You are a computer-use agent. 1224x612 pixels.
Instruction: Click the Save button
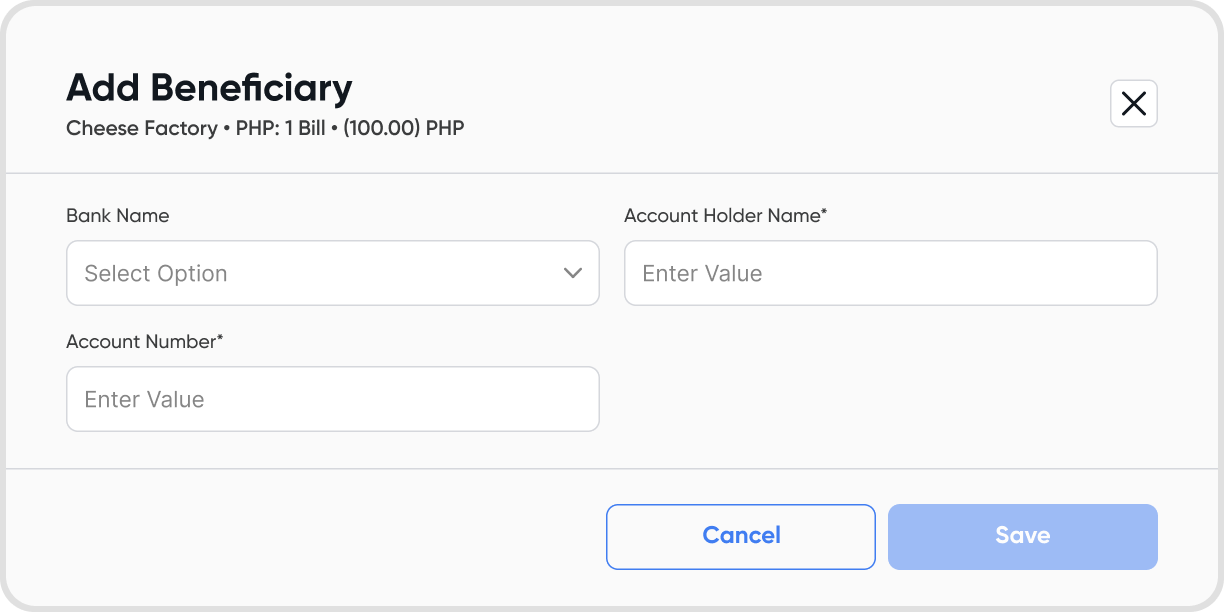coord(1022,536)
